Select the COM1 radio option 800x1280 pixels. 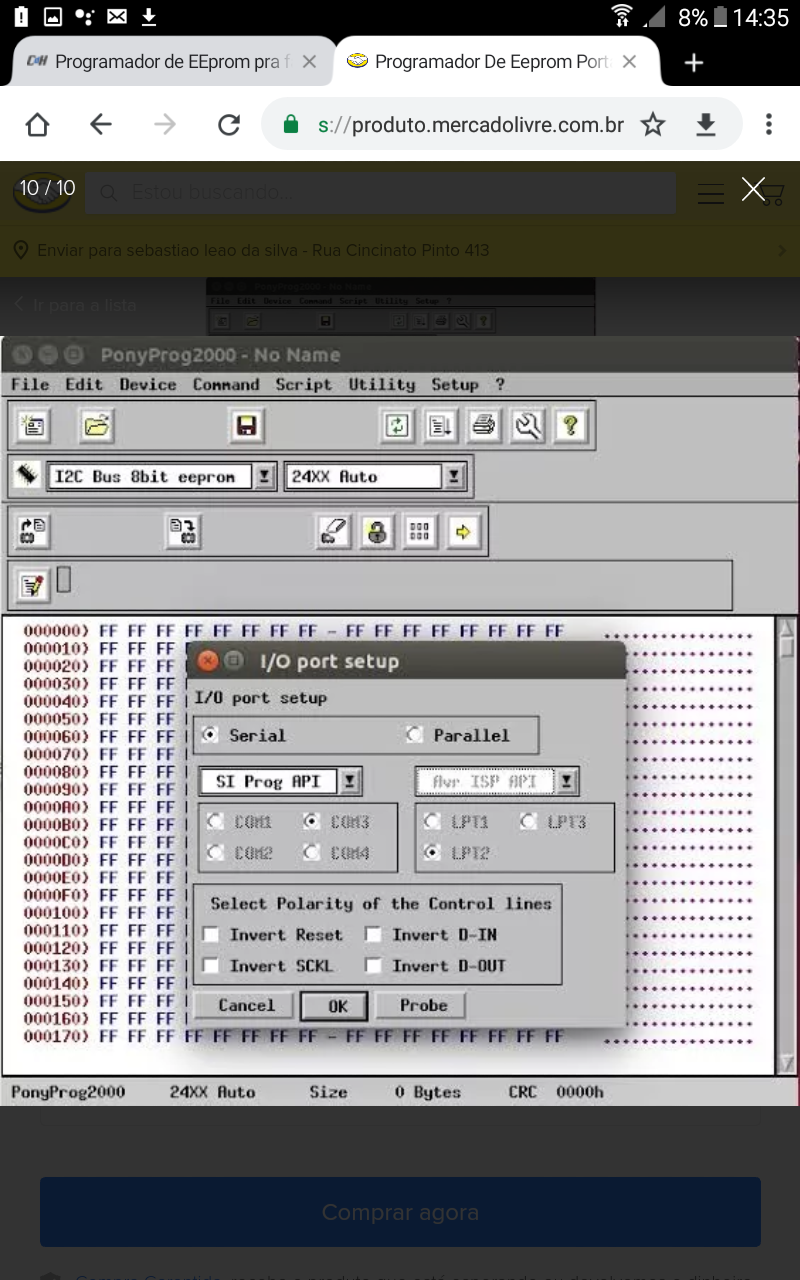click(214, 822)
